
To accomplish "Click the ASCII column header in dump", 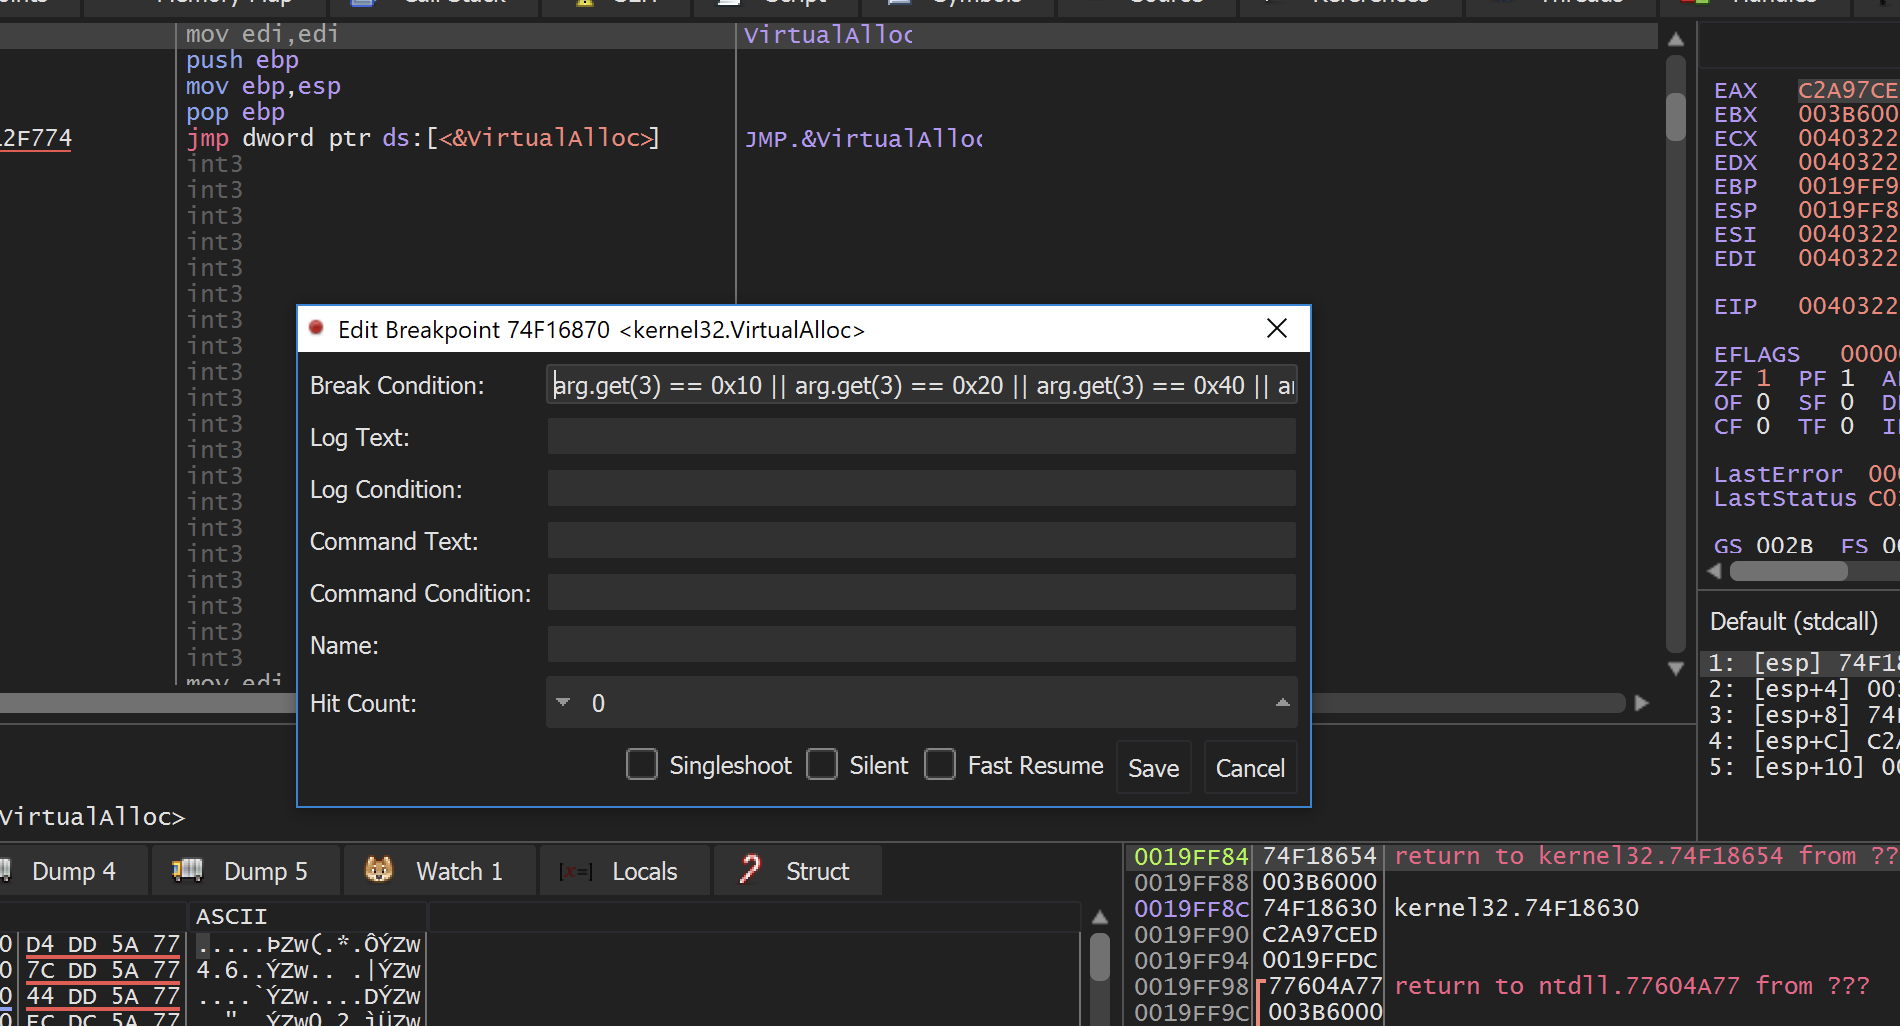I will pos(231,916).
